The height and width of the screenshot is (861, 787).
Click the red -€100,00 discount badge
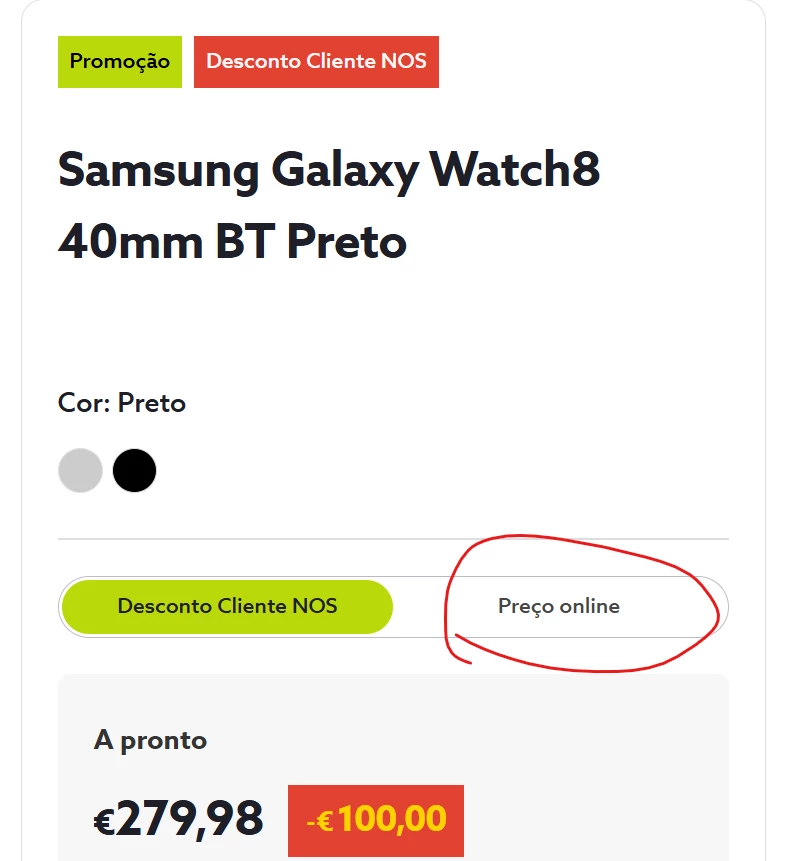[376, 820]
